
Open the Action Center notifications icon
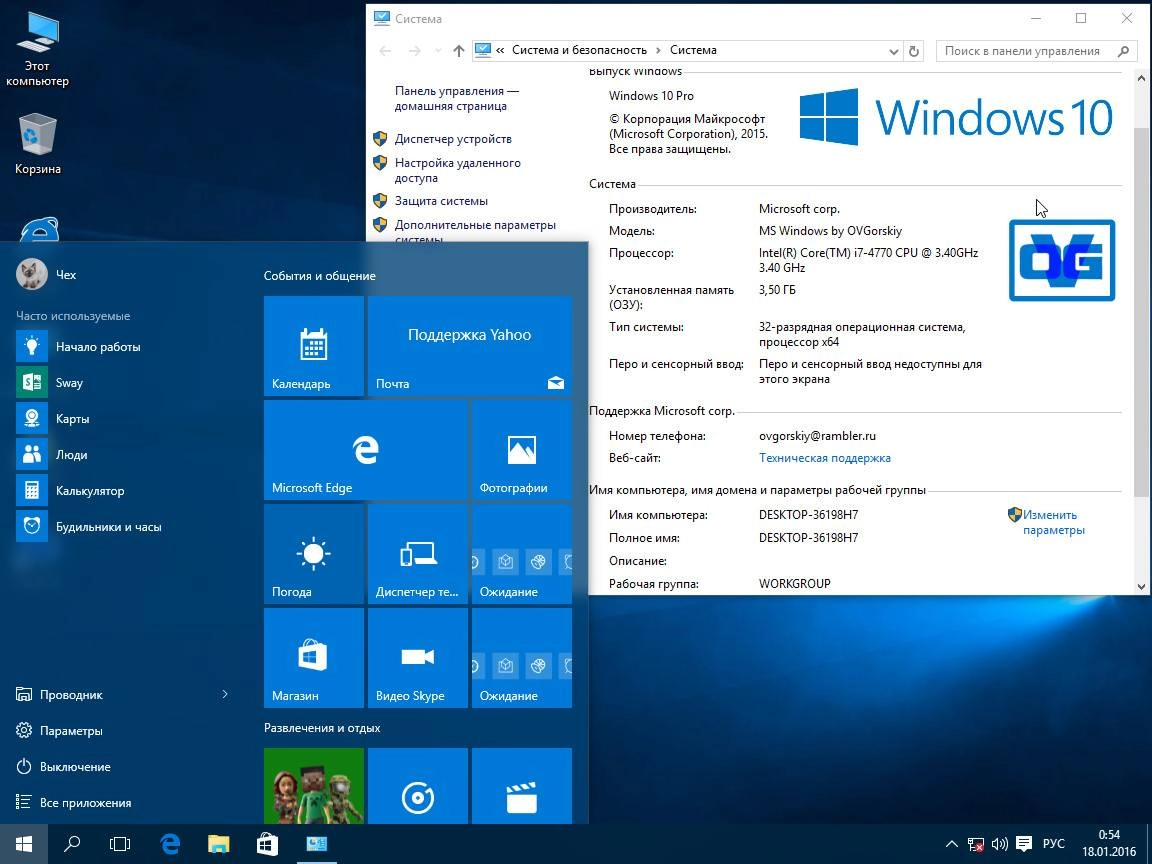click(1023, 844)
